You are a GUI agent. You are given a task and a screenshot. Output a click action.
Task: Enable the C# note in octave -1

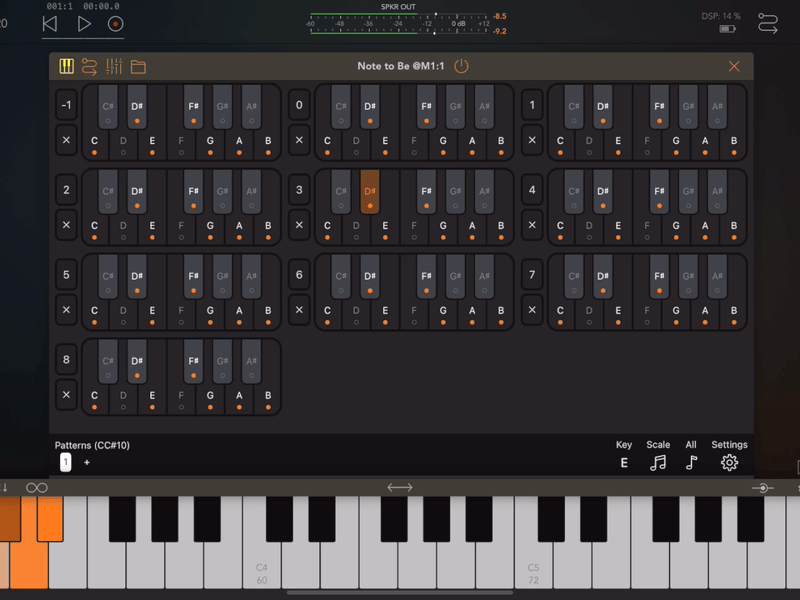106,107
